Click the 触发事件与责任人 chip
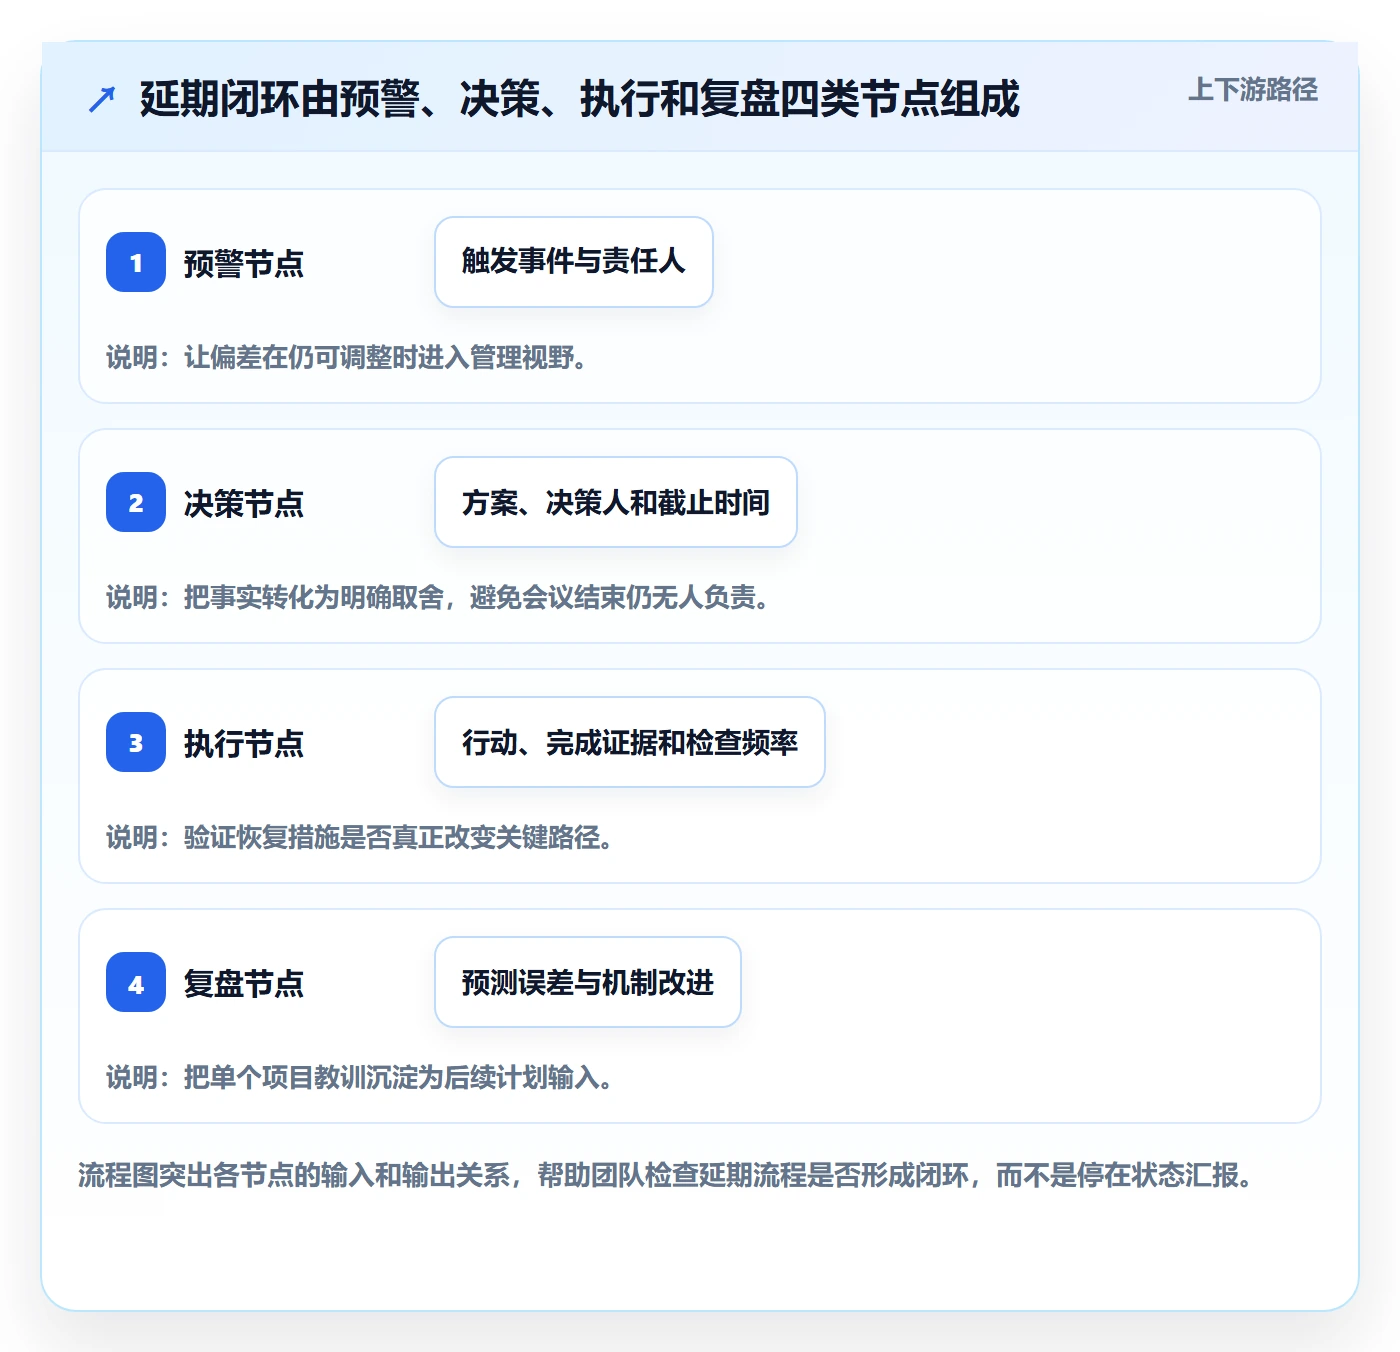The height and width of the screenshot is (1352, 1400). tap(574, 262)
